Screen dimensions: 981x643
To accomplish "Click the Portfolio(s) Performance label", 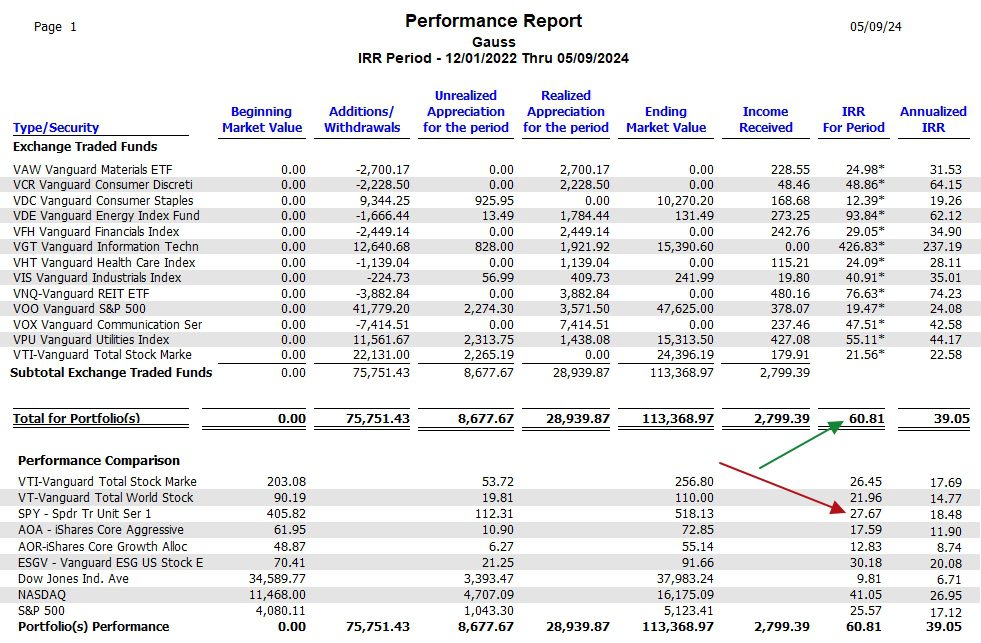I will click(94, 627).
